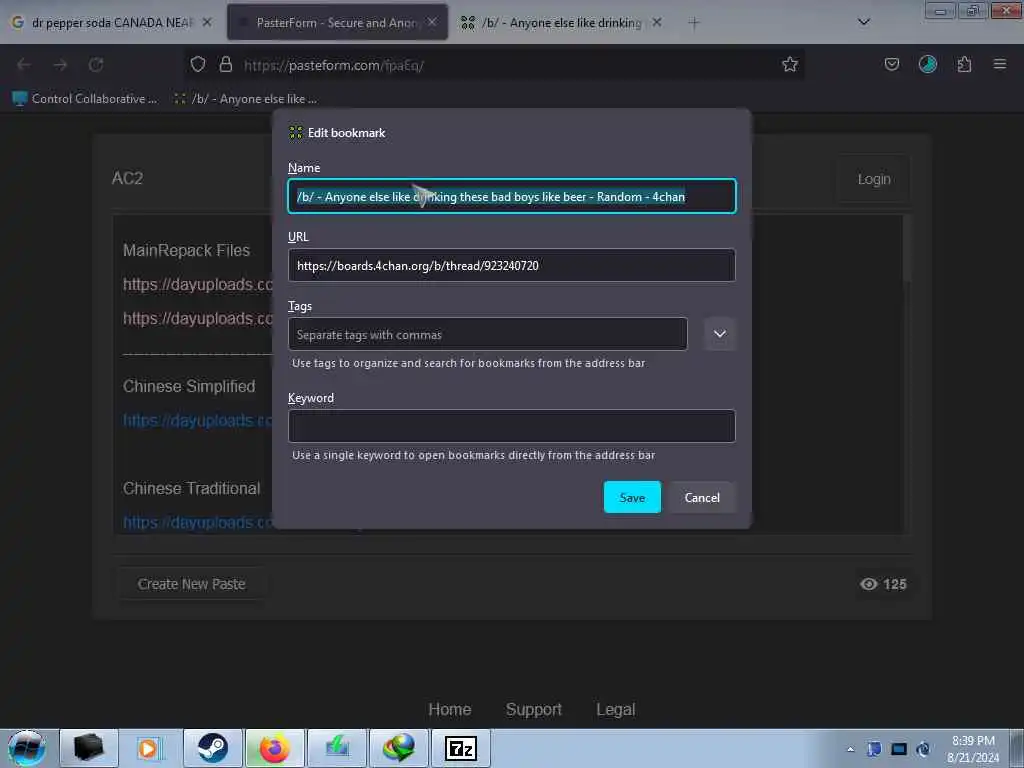Viewport: 1024px width, 768px height.
Task: Click the dayuploads link under Chinese Simplified
Action: tap(197, 421)
